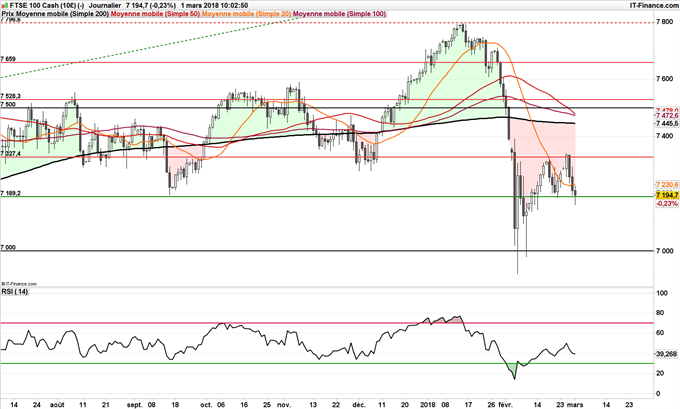Click the '7 800' price axis value
Screen dimensions: 680x409
pos(665,22)
